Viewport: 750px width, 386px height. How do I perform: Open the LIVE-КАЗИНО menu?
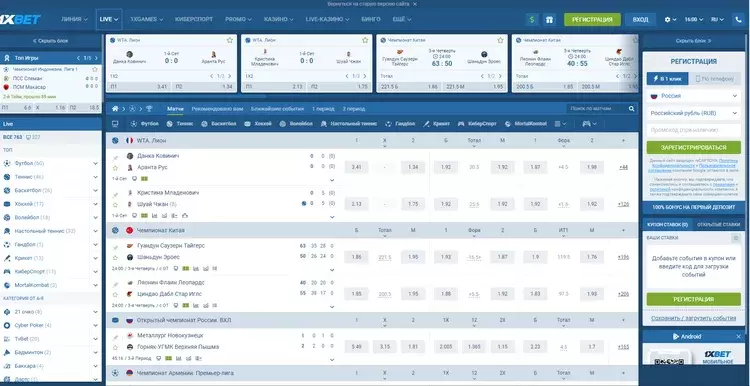click(328, 20)
